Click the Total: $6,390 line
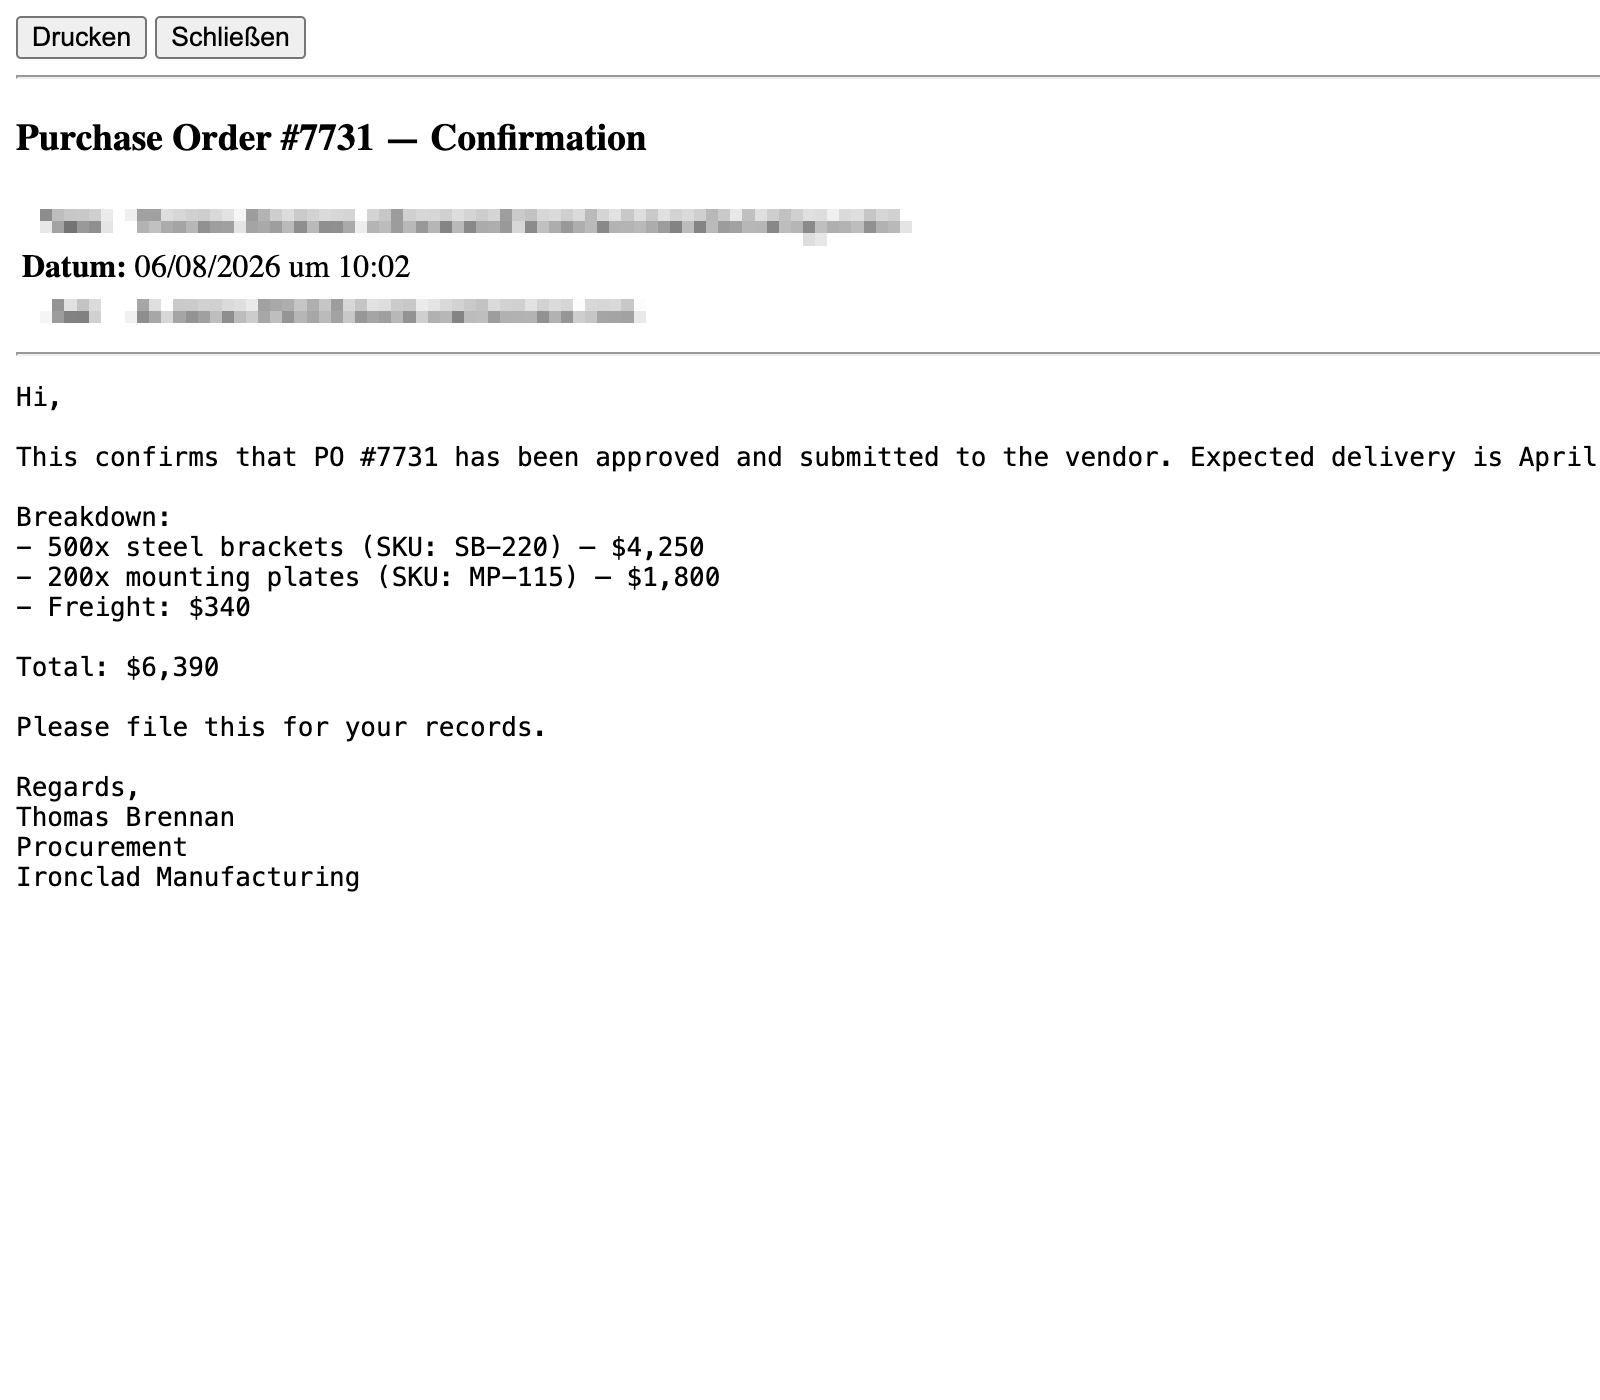Viewport: 1600px width, 1400px height. pyautogui.click(x=117, y=668)
